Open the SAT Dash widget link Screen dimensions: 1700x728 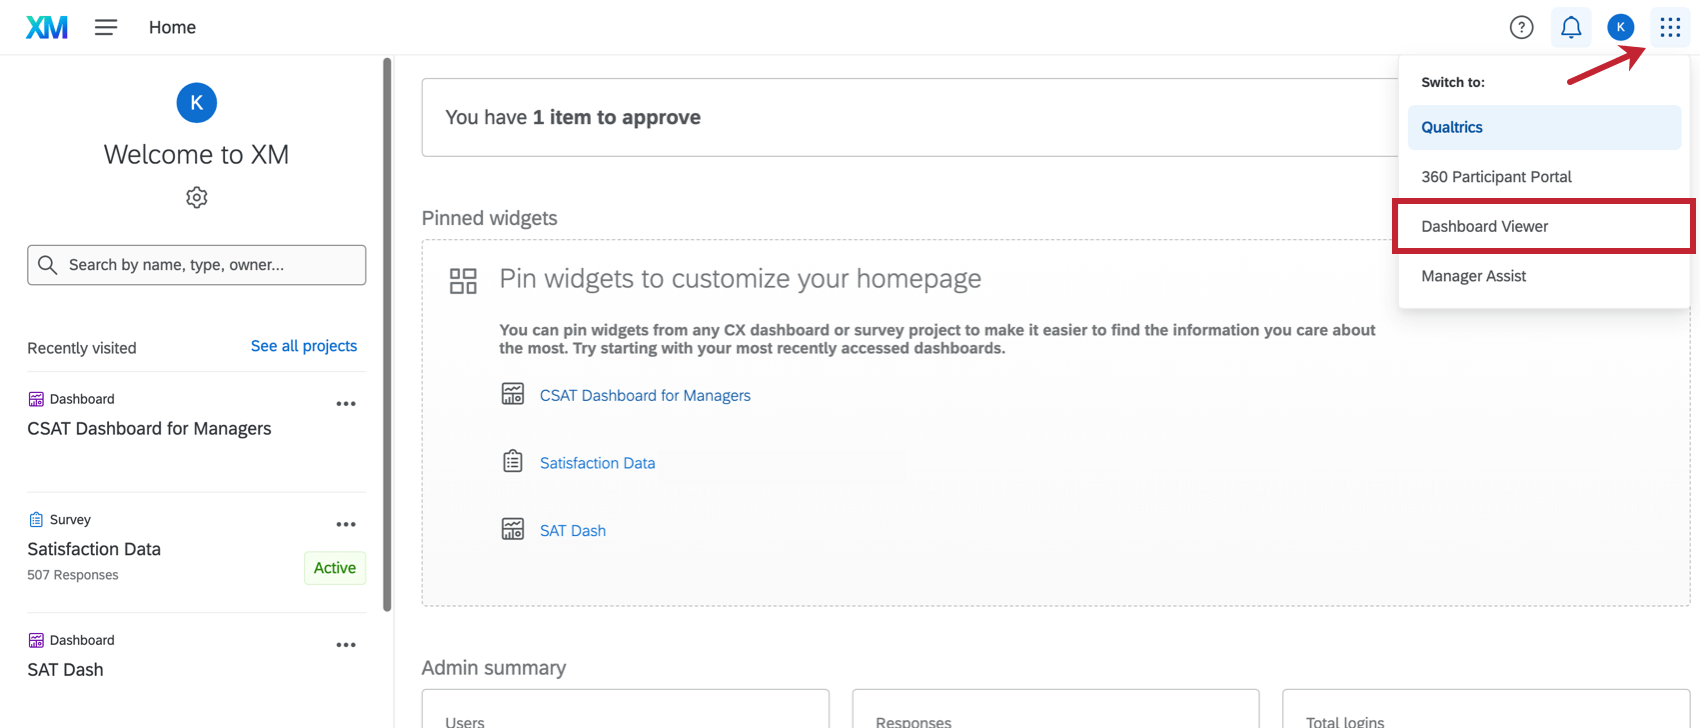(573, 531)
